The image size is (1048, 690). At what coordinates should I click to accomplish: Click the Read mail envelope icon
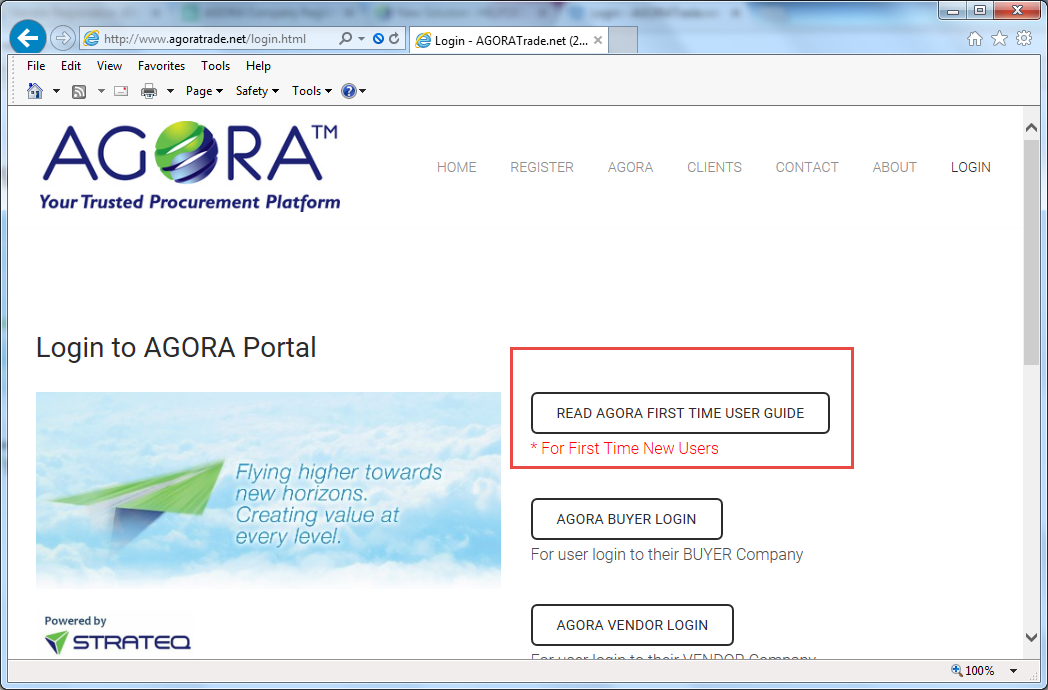pos(121,91)
